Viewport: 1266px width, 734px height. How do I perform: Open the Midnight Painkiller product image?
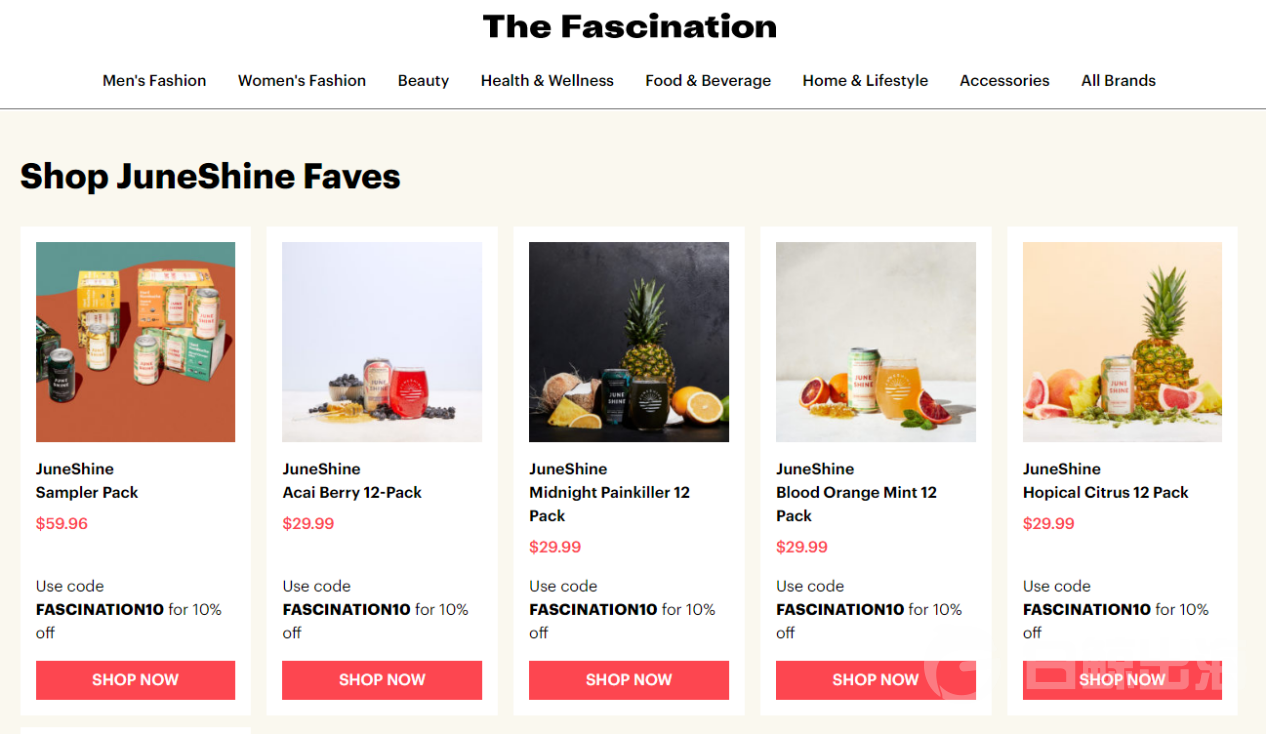tap(629, 342)
